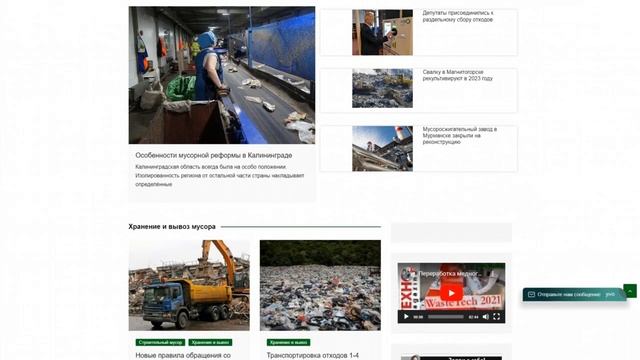Open 'Свалку в Магнитогорске рекультивируют в 2023 году'

[x=458, y=75]
